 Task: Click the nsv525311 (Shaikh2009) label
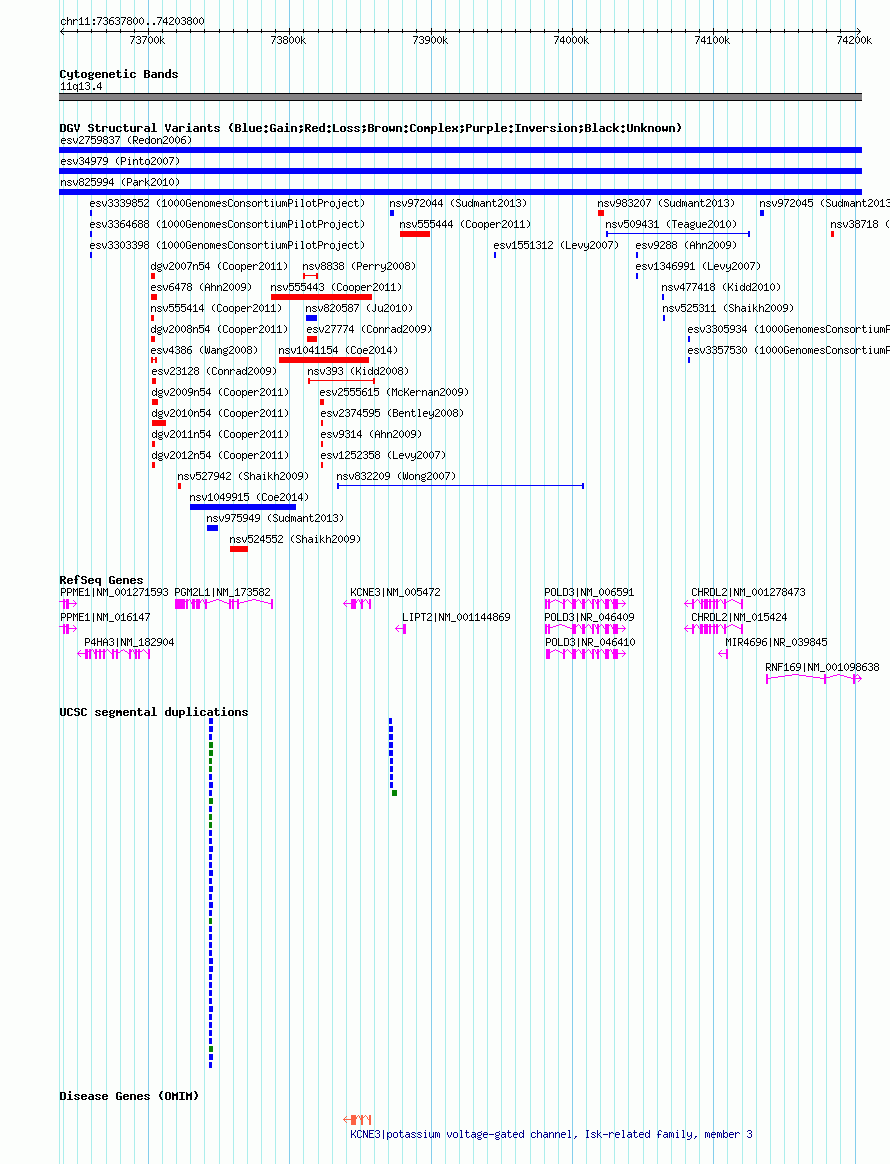tap(727, 308)
